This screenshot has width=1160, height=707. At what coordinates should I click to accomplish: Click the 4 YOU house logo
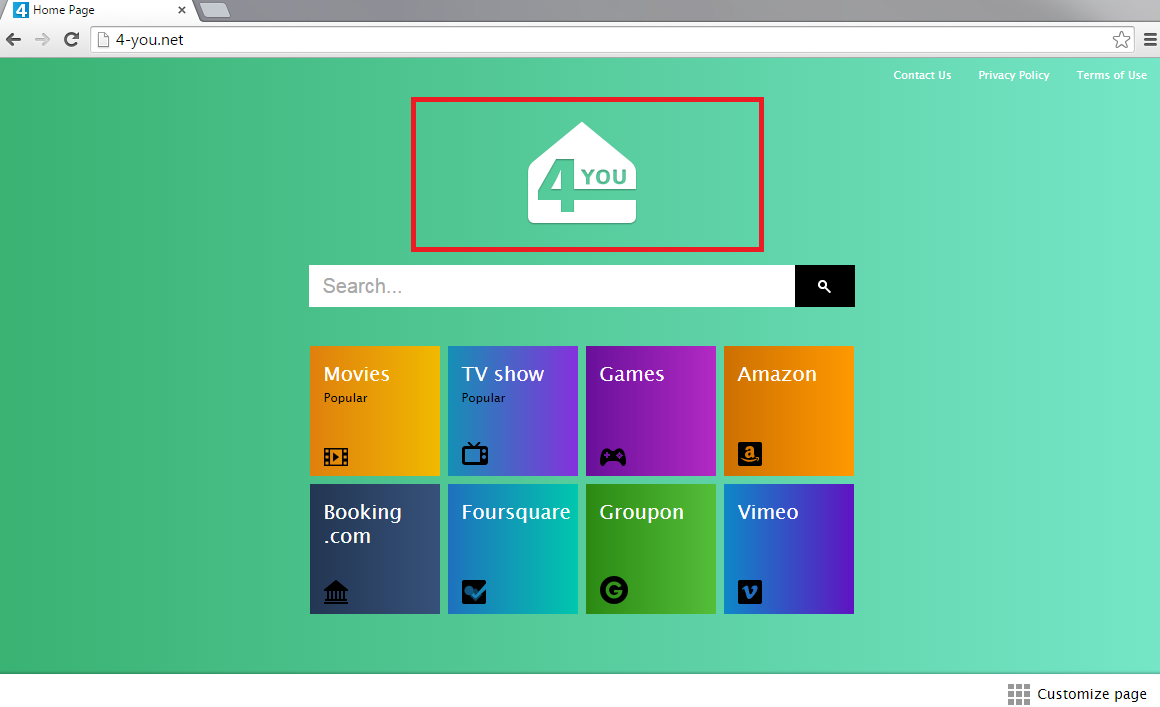point(581,172)
